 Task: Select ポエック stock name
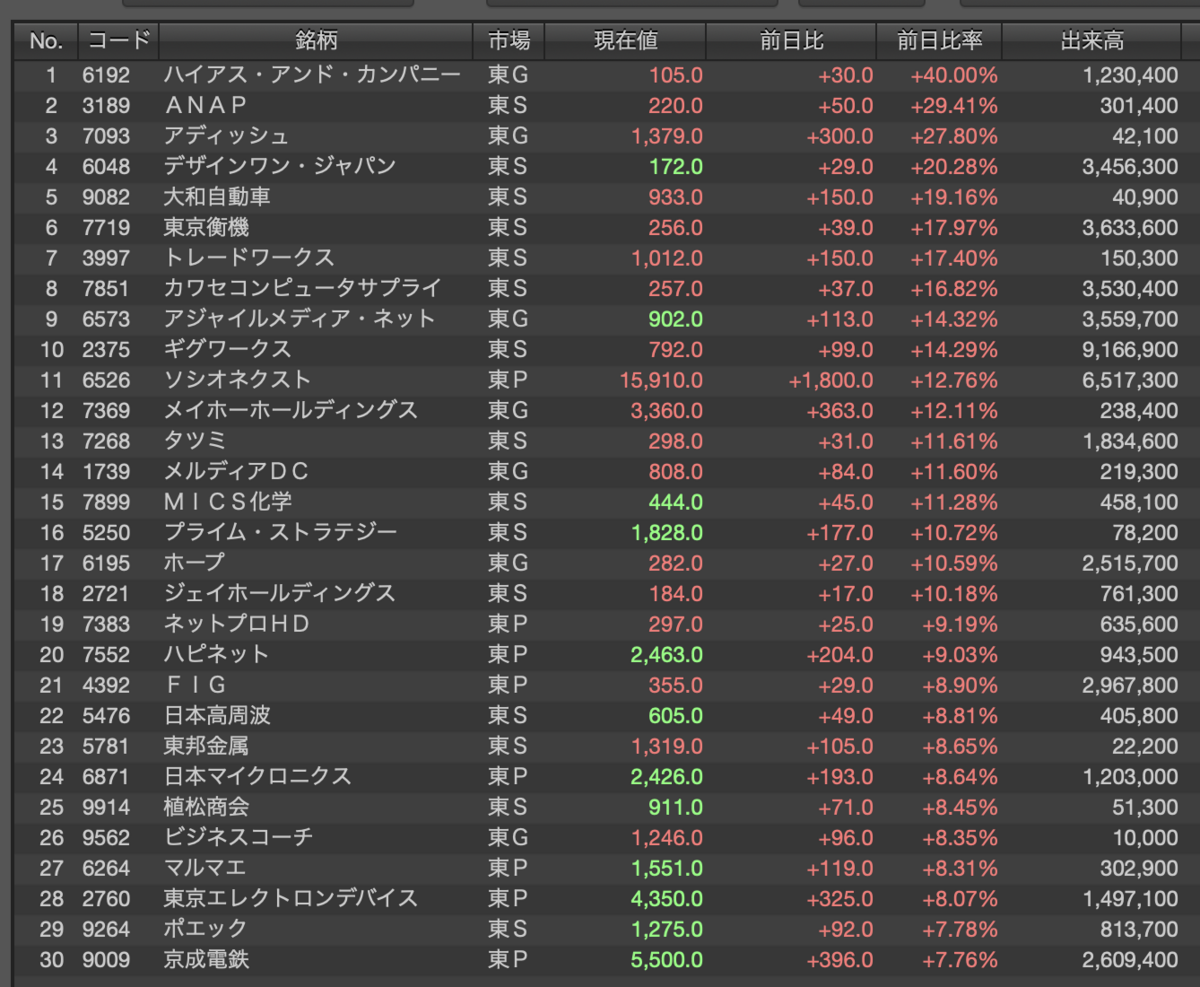tap(206, 929)
